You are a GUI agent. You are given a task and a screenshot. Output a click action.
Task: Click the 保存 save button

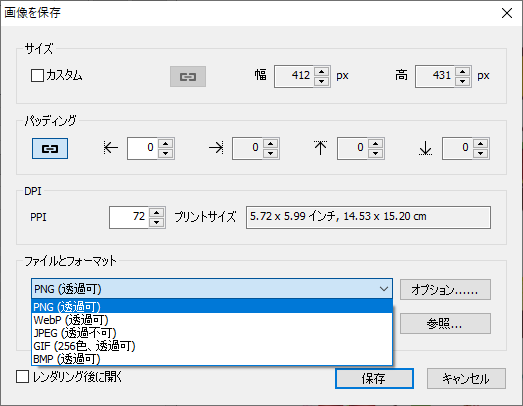point(374,379)
